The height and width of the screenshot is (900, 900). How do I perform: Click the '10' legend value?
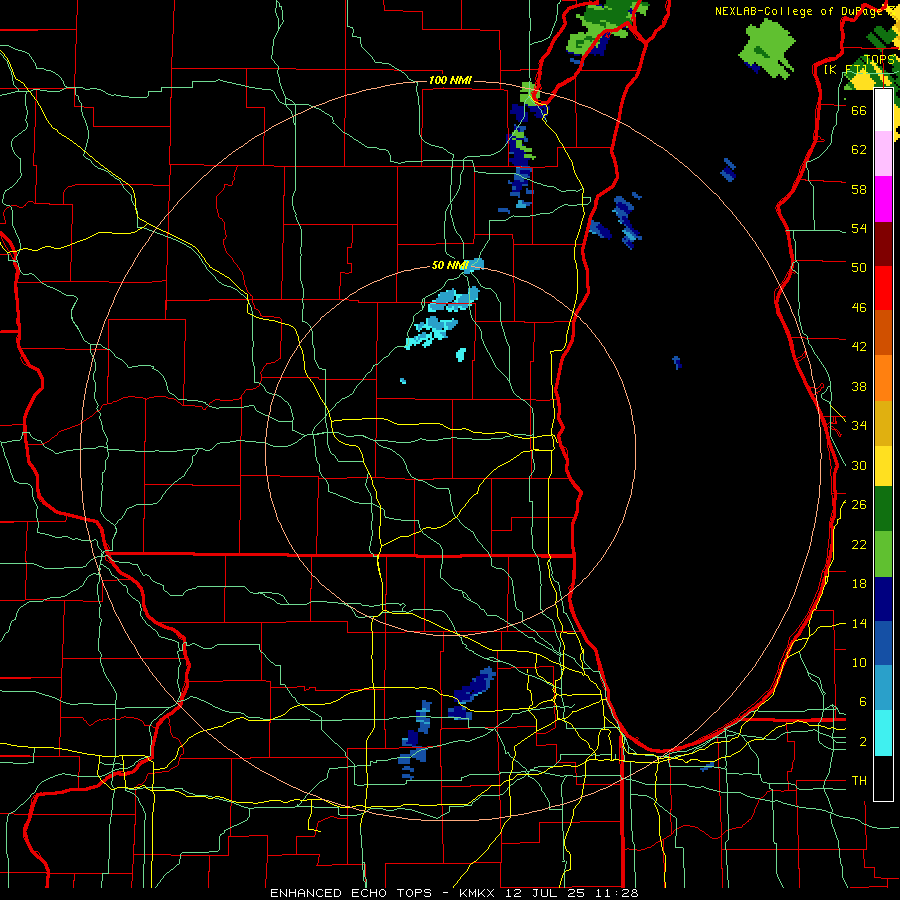(x=859, y=662)
